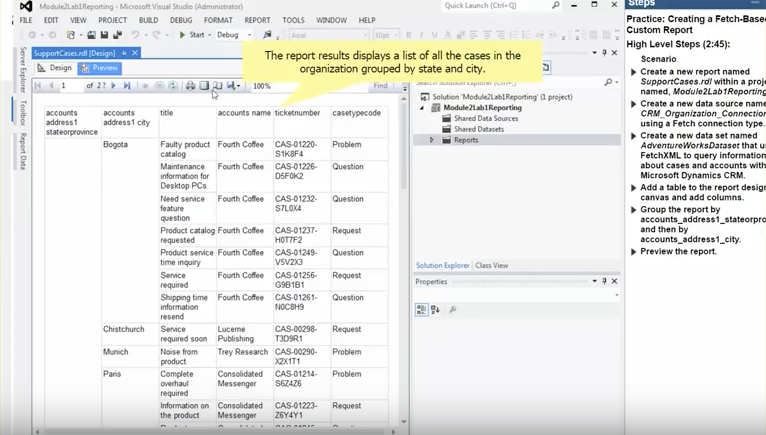Screen dimensions: 766x435
Task: Click the Align Left formatting icon
Action: pyautogui.click(x=474, y=35)
